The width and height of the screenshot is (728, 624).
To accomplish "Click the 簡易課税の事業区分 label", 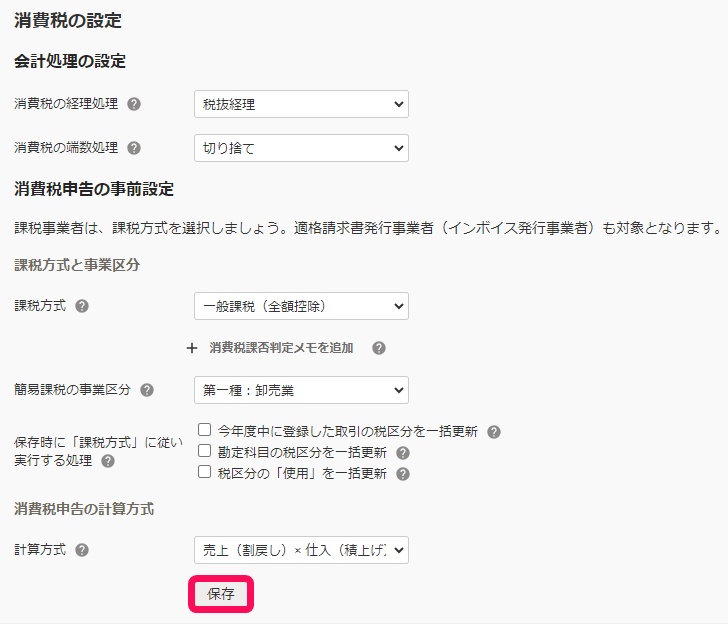I will click(x=72, y=390).
